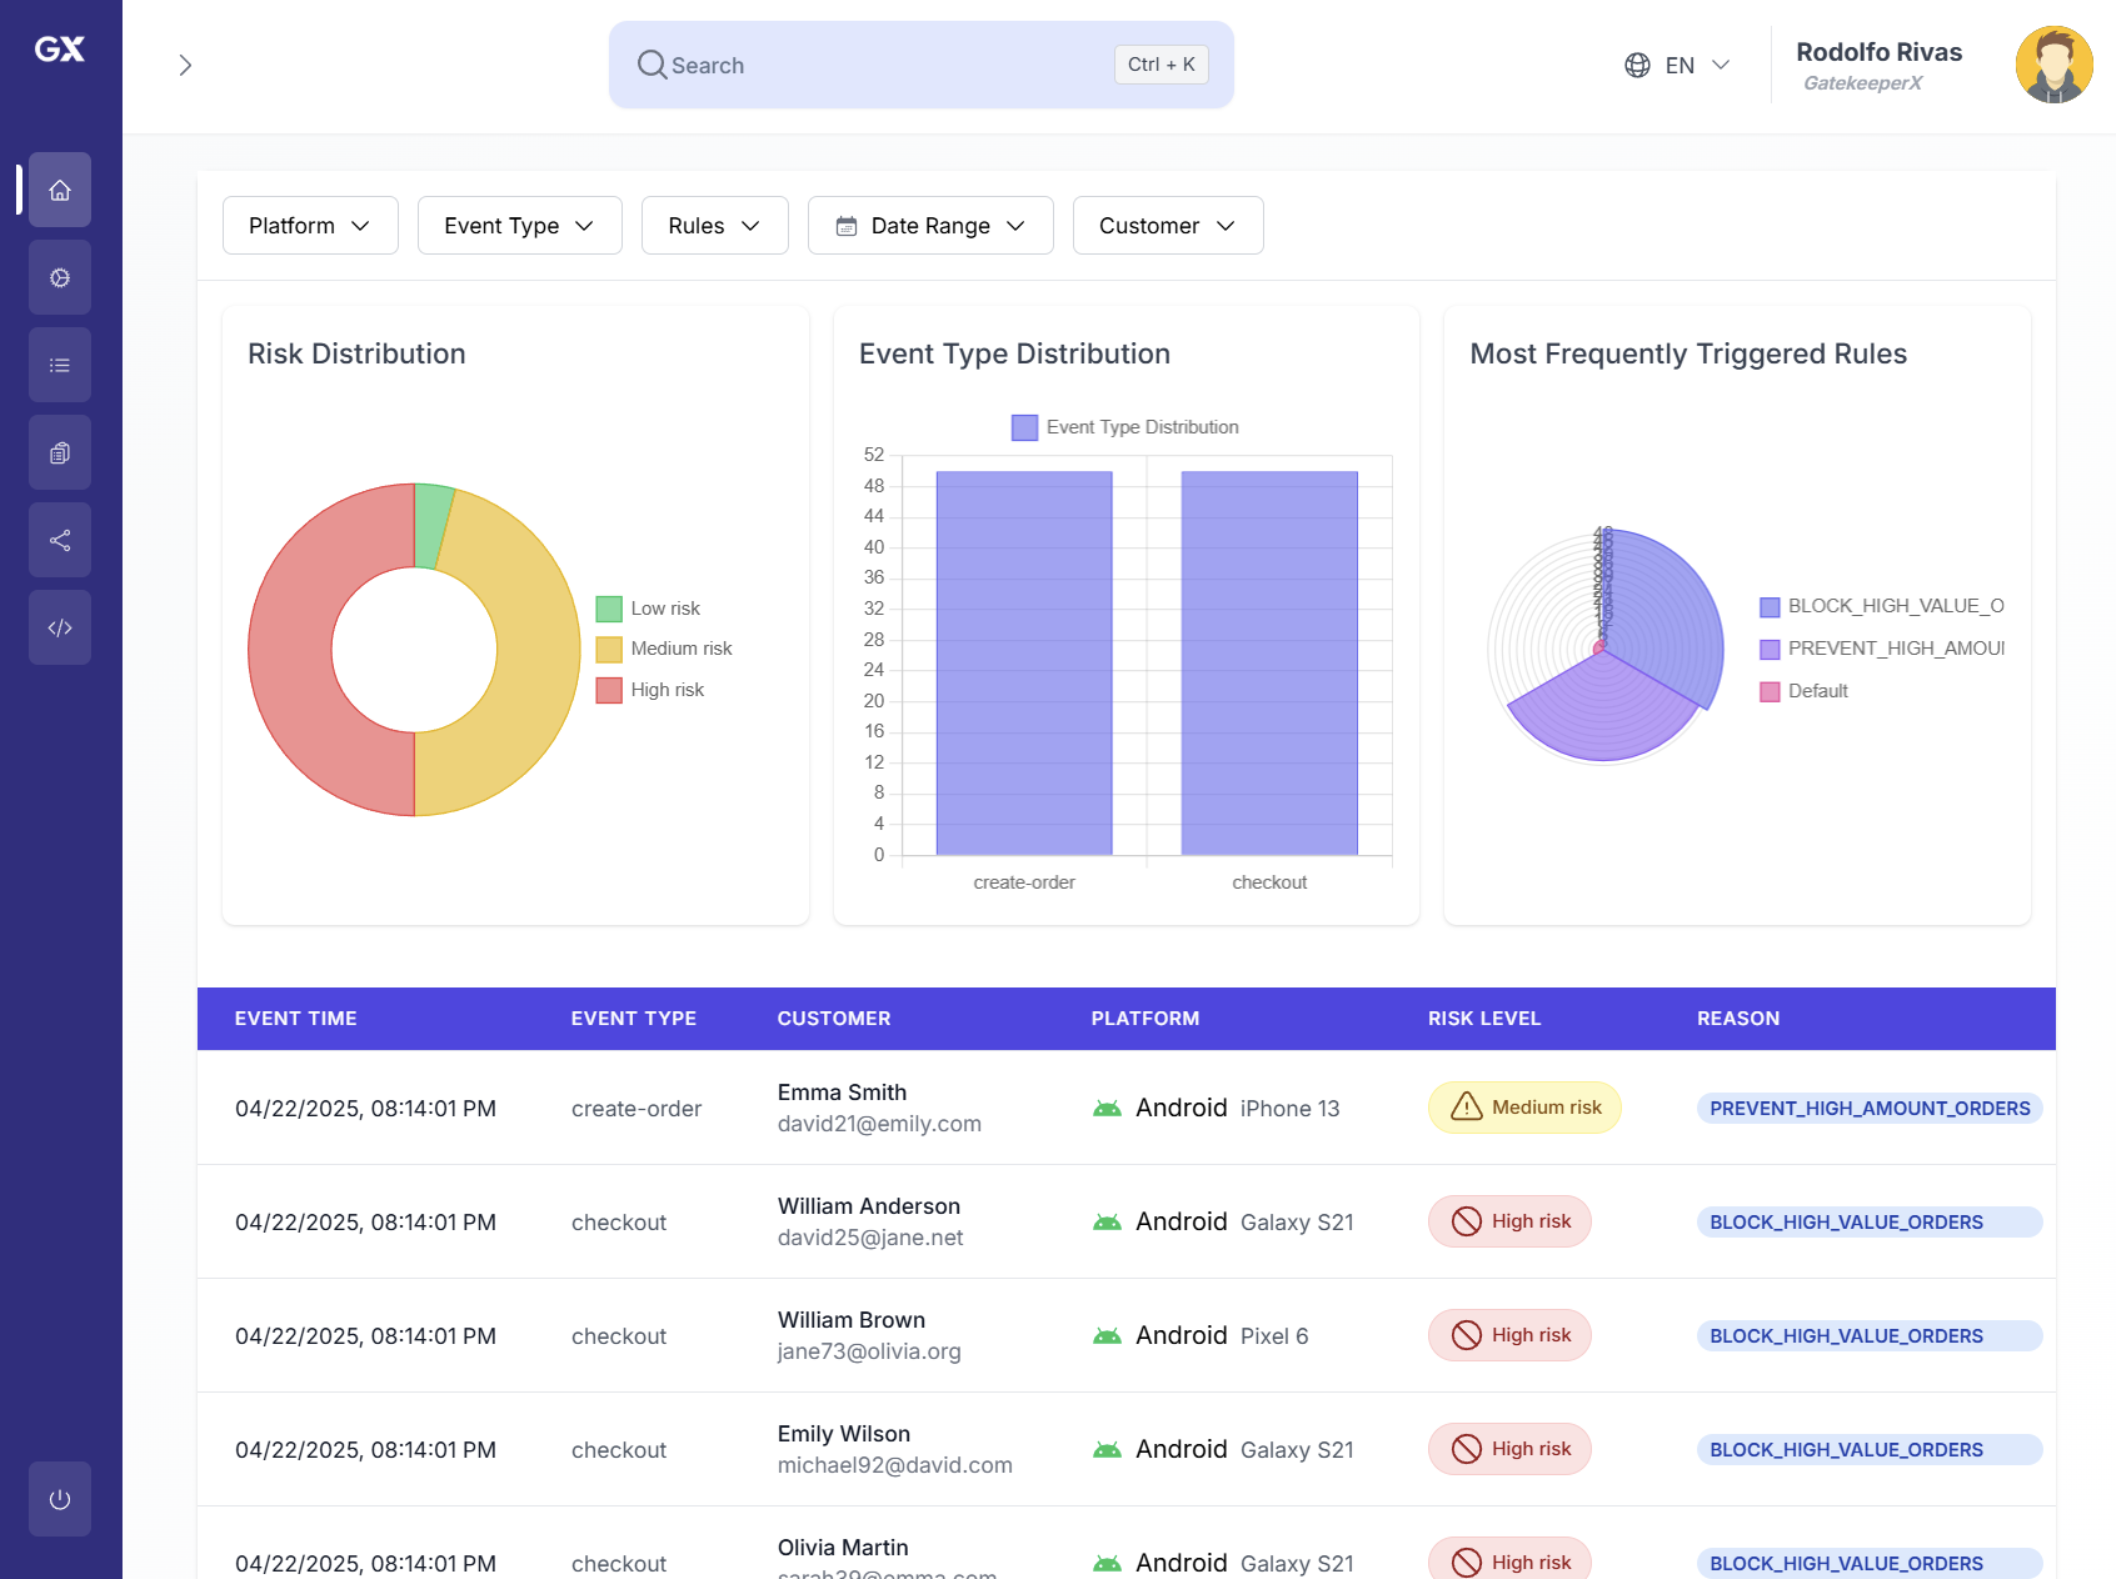Open the Settings gear in the sidebar
This screenshot has width=2116, height=1586.
click(60, 277)
